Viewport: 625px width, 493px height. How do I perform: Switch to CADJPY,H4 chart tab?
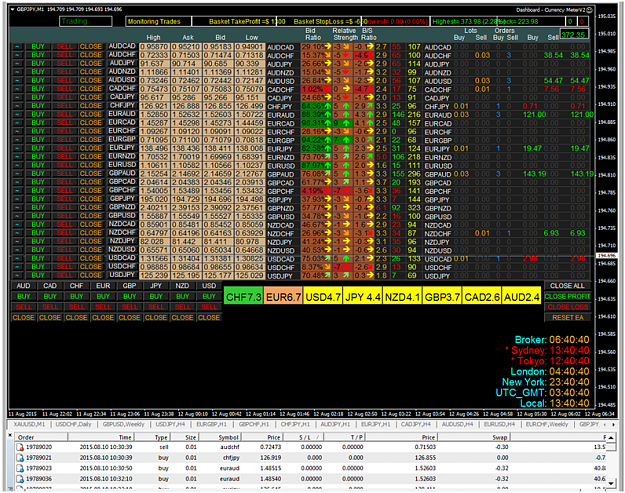click(x=416, y=424)
